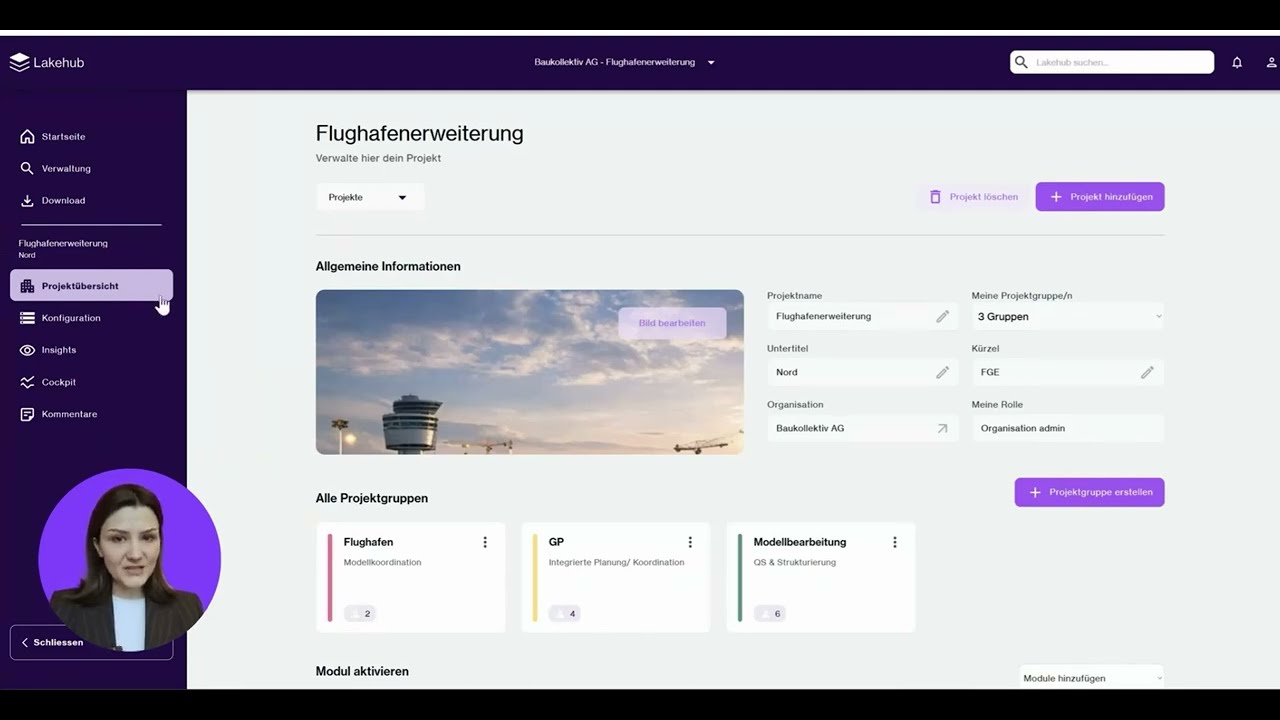Edit Kürzel with the pencil icon

(1147, 372)
